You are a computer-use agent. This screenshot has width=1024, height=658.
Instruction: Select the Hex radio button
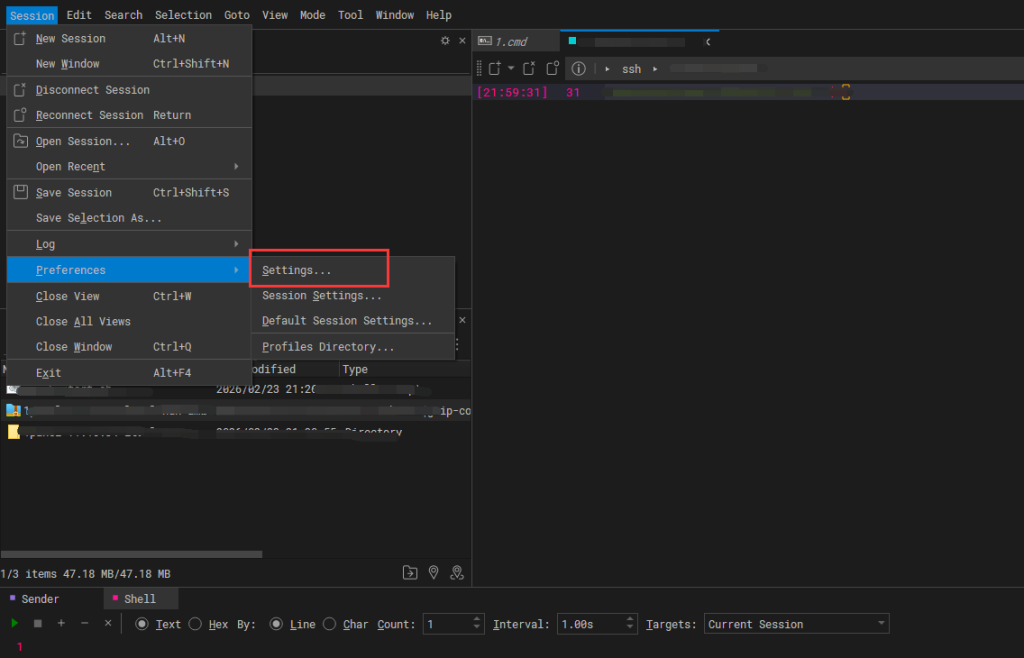point(195,624)
